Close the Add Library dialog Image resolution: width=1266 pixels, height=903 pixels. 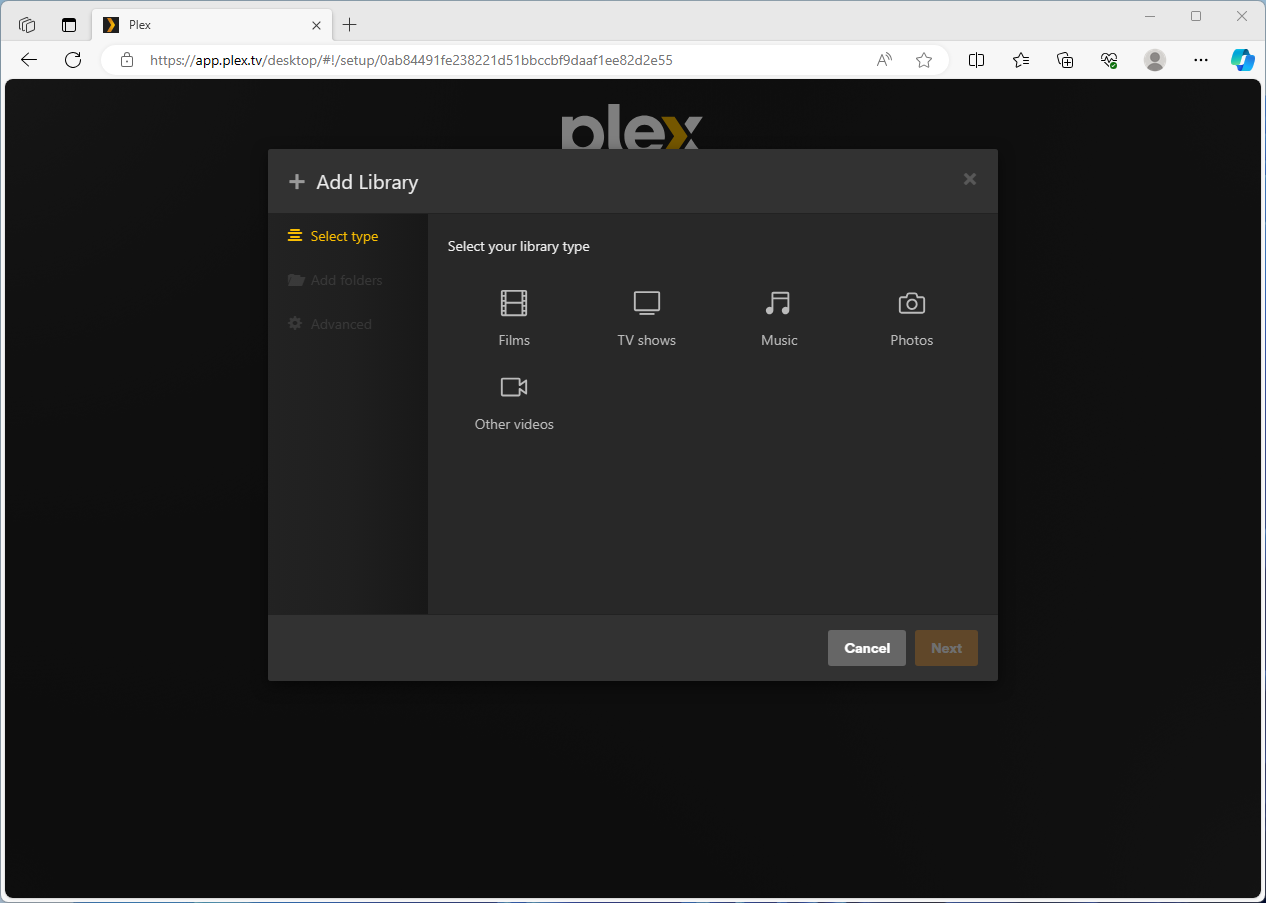[x=969, y=179]
